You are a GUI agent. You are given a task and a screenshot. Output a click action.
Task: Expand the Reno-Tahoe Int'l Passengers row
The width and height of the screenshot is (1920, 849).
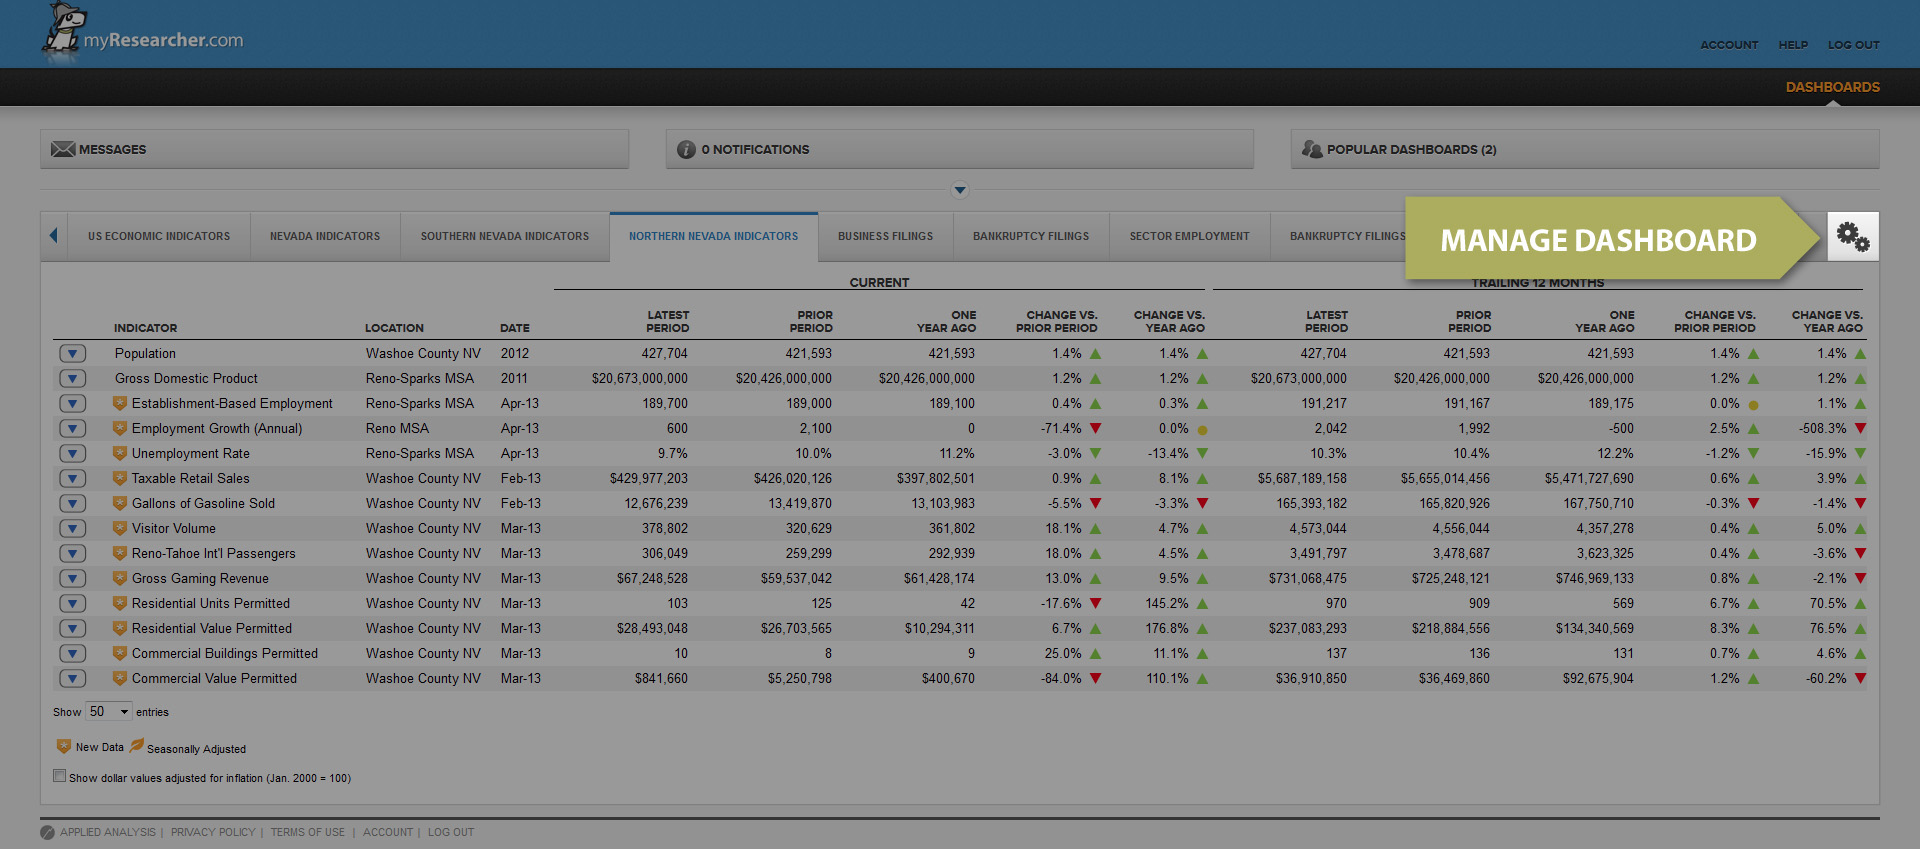(72, 553)
